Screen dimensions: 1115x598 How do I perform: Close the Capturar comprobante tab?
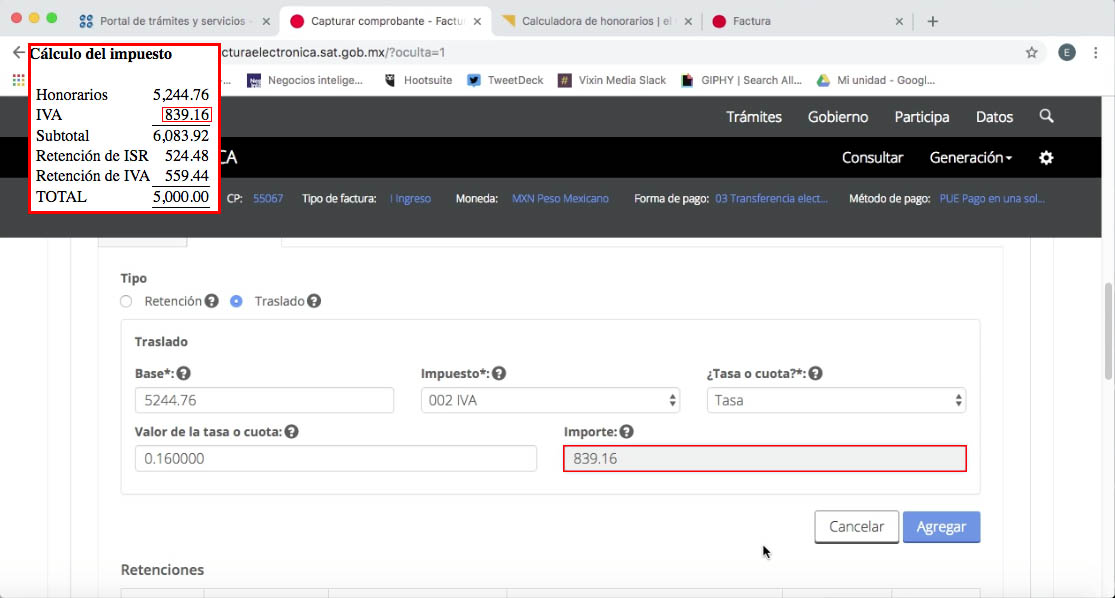pyautogui.click(x=477, y=21)
